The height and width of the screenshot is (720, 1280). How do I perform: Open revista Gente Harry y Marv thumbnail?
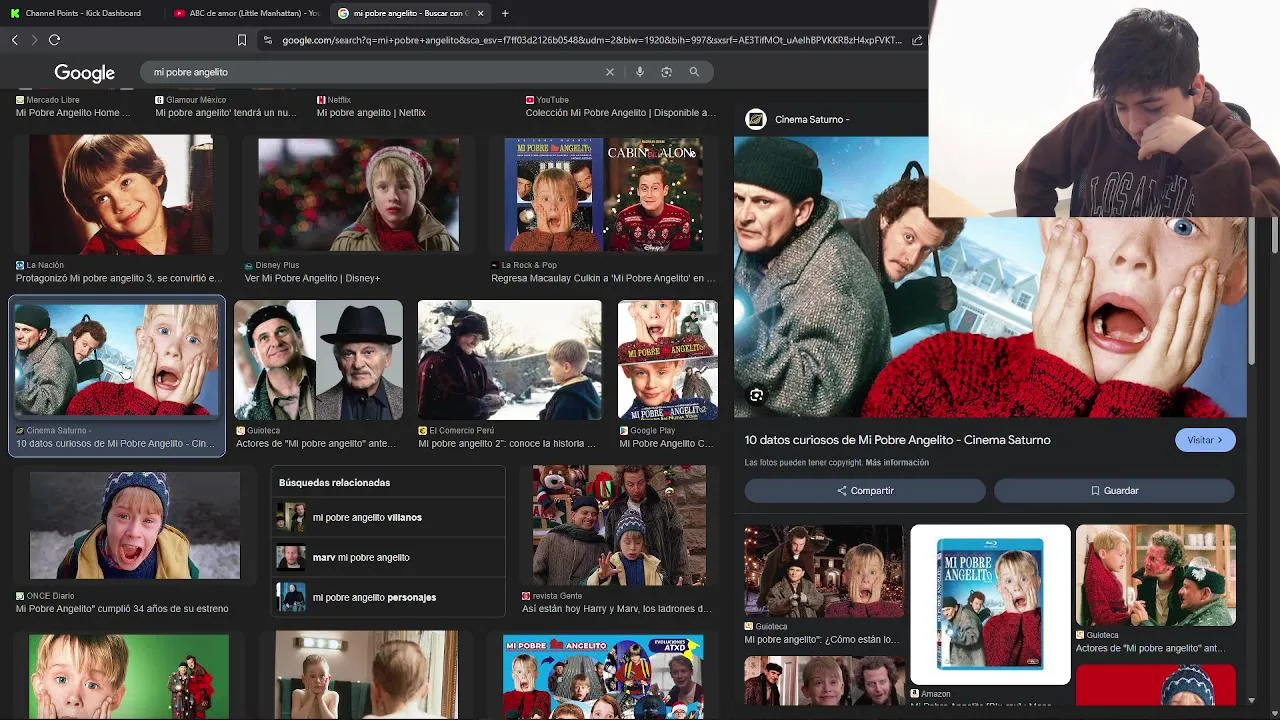pos(619,526)
